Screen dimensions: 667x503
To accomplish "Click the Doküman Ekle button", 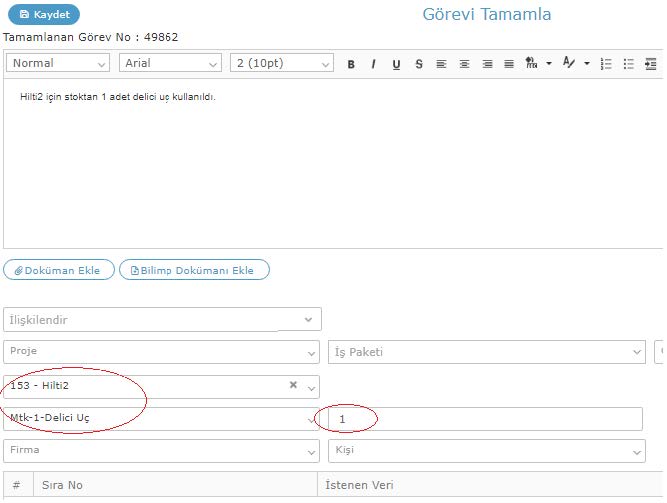I will point(59,270).
